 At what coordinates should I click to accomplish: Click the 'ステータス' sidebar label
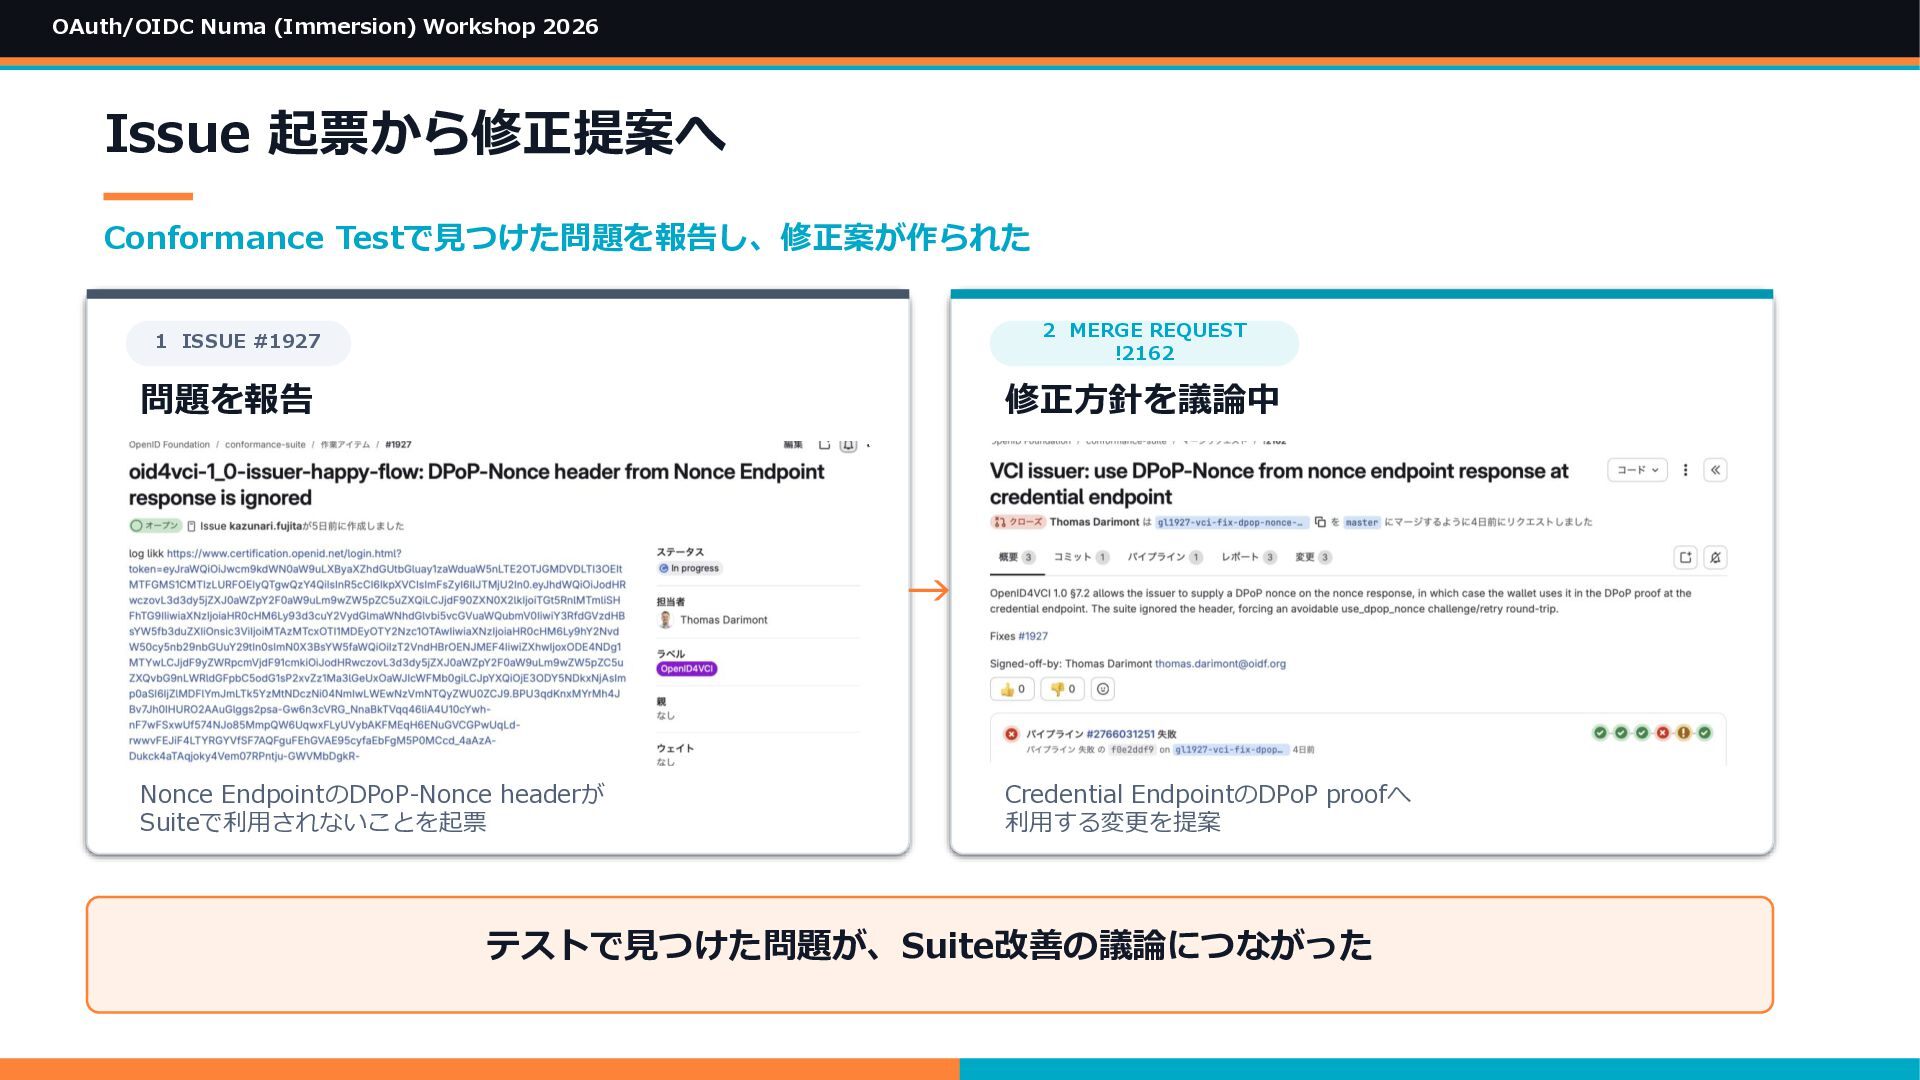click(680, 552)
